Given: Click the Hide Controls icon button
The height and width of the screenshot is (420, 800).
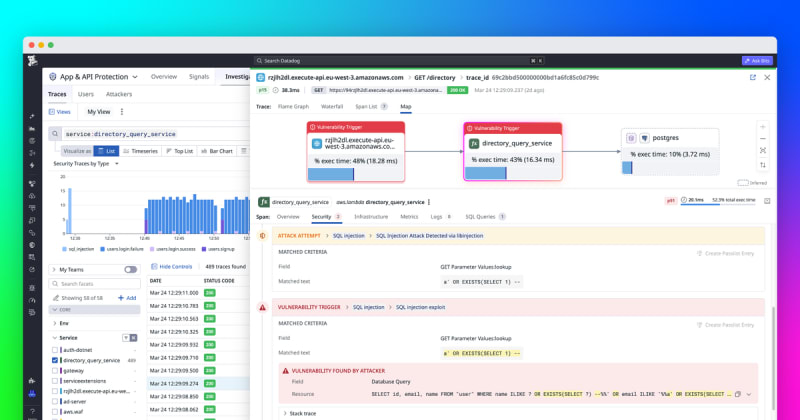Looking at the screenshot, I should click(x=153, y=267).
